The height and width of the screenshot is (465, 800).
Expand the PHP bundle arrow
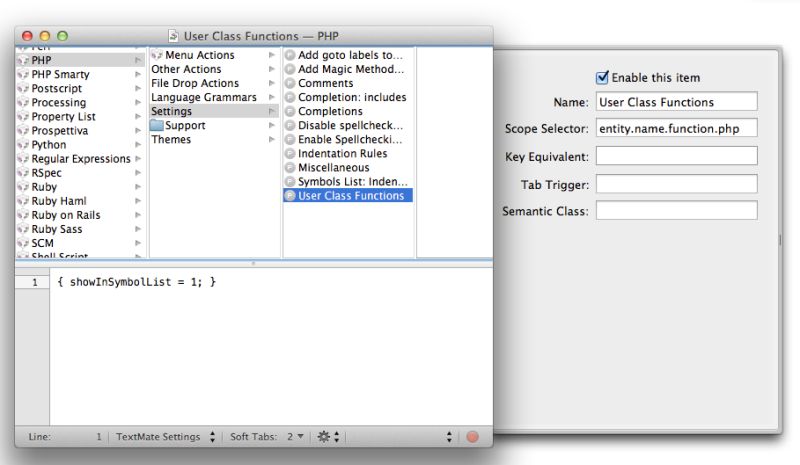click(138, 60)
